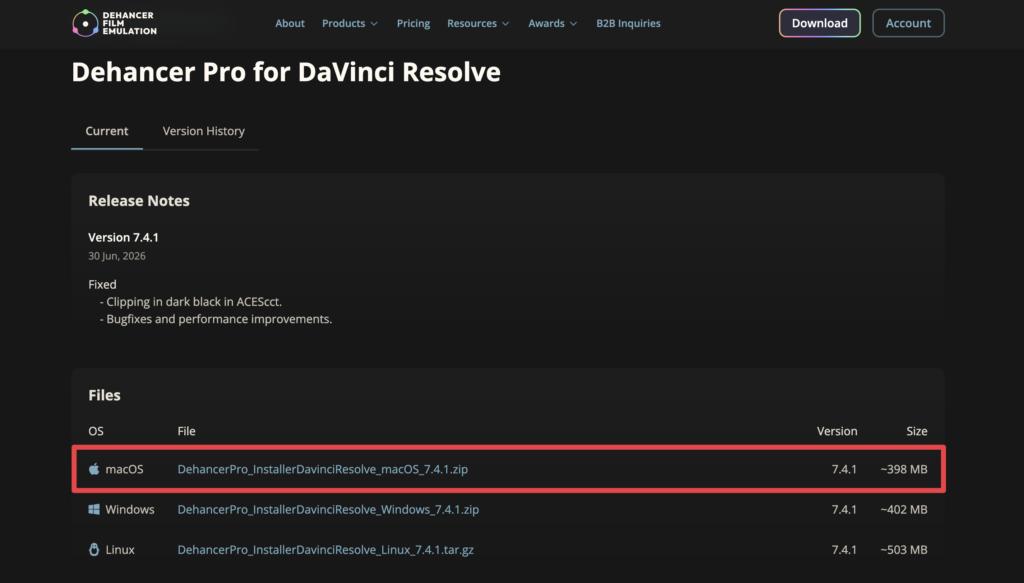1024x583 pixels.
Task: Open B2B Inquiries page
Action: click(x=628, y=24)
